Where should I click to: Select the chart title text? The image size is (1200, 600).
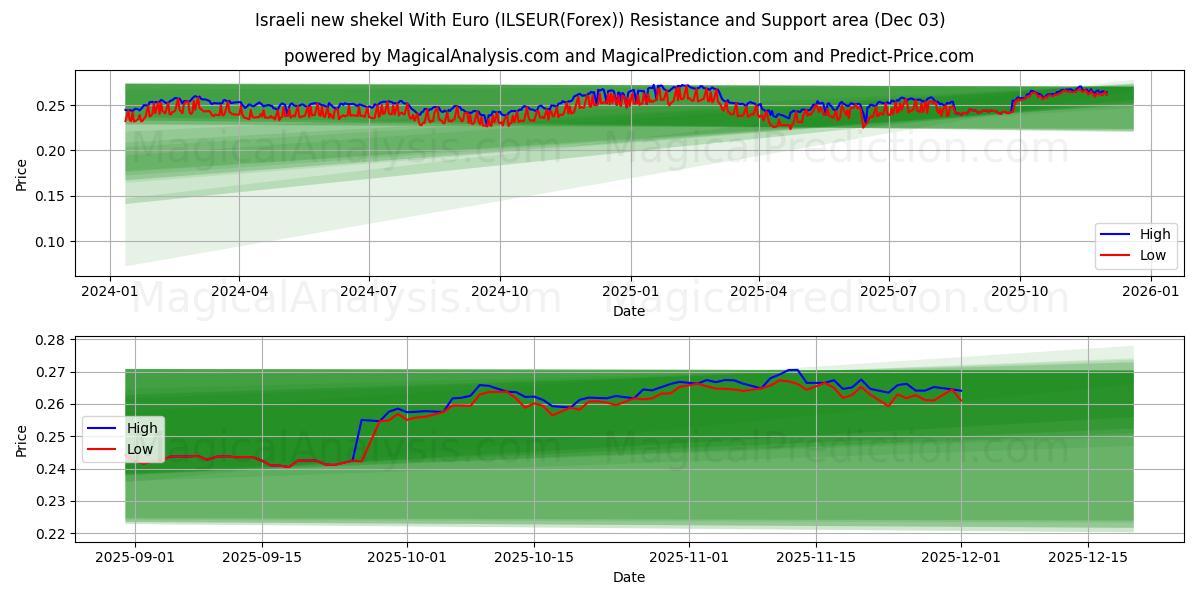pyautogui.click(x=600, y=16)
